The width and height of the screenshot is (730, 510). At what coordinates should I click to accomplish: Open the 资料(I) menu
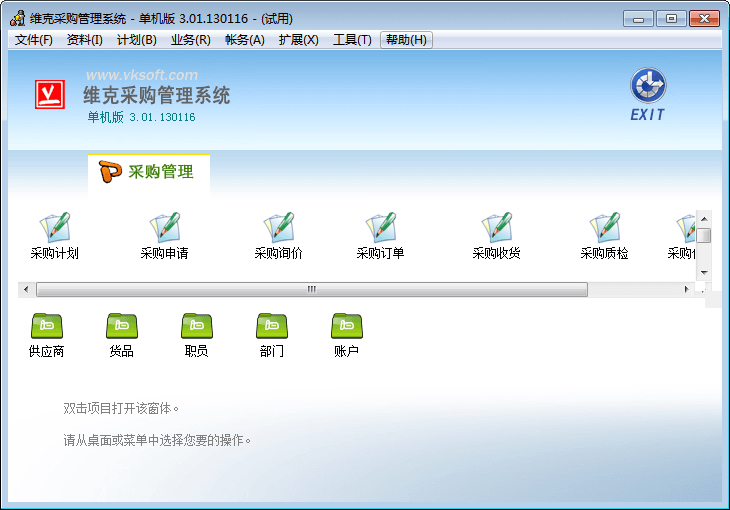pos(85,40)
